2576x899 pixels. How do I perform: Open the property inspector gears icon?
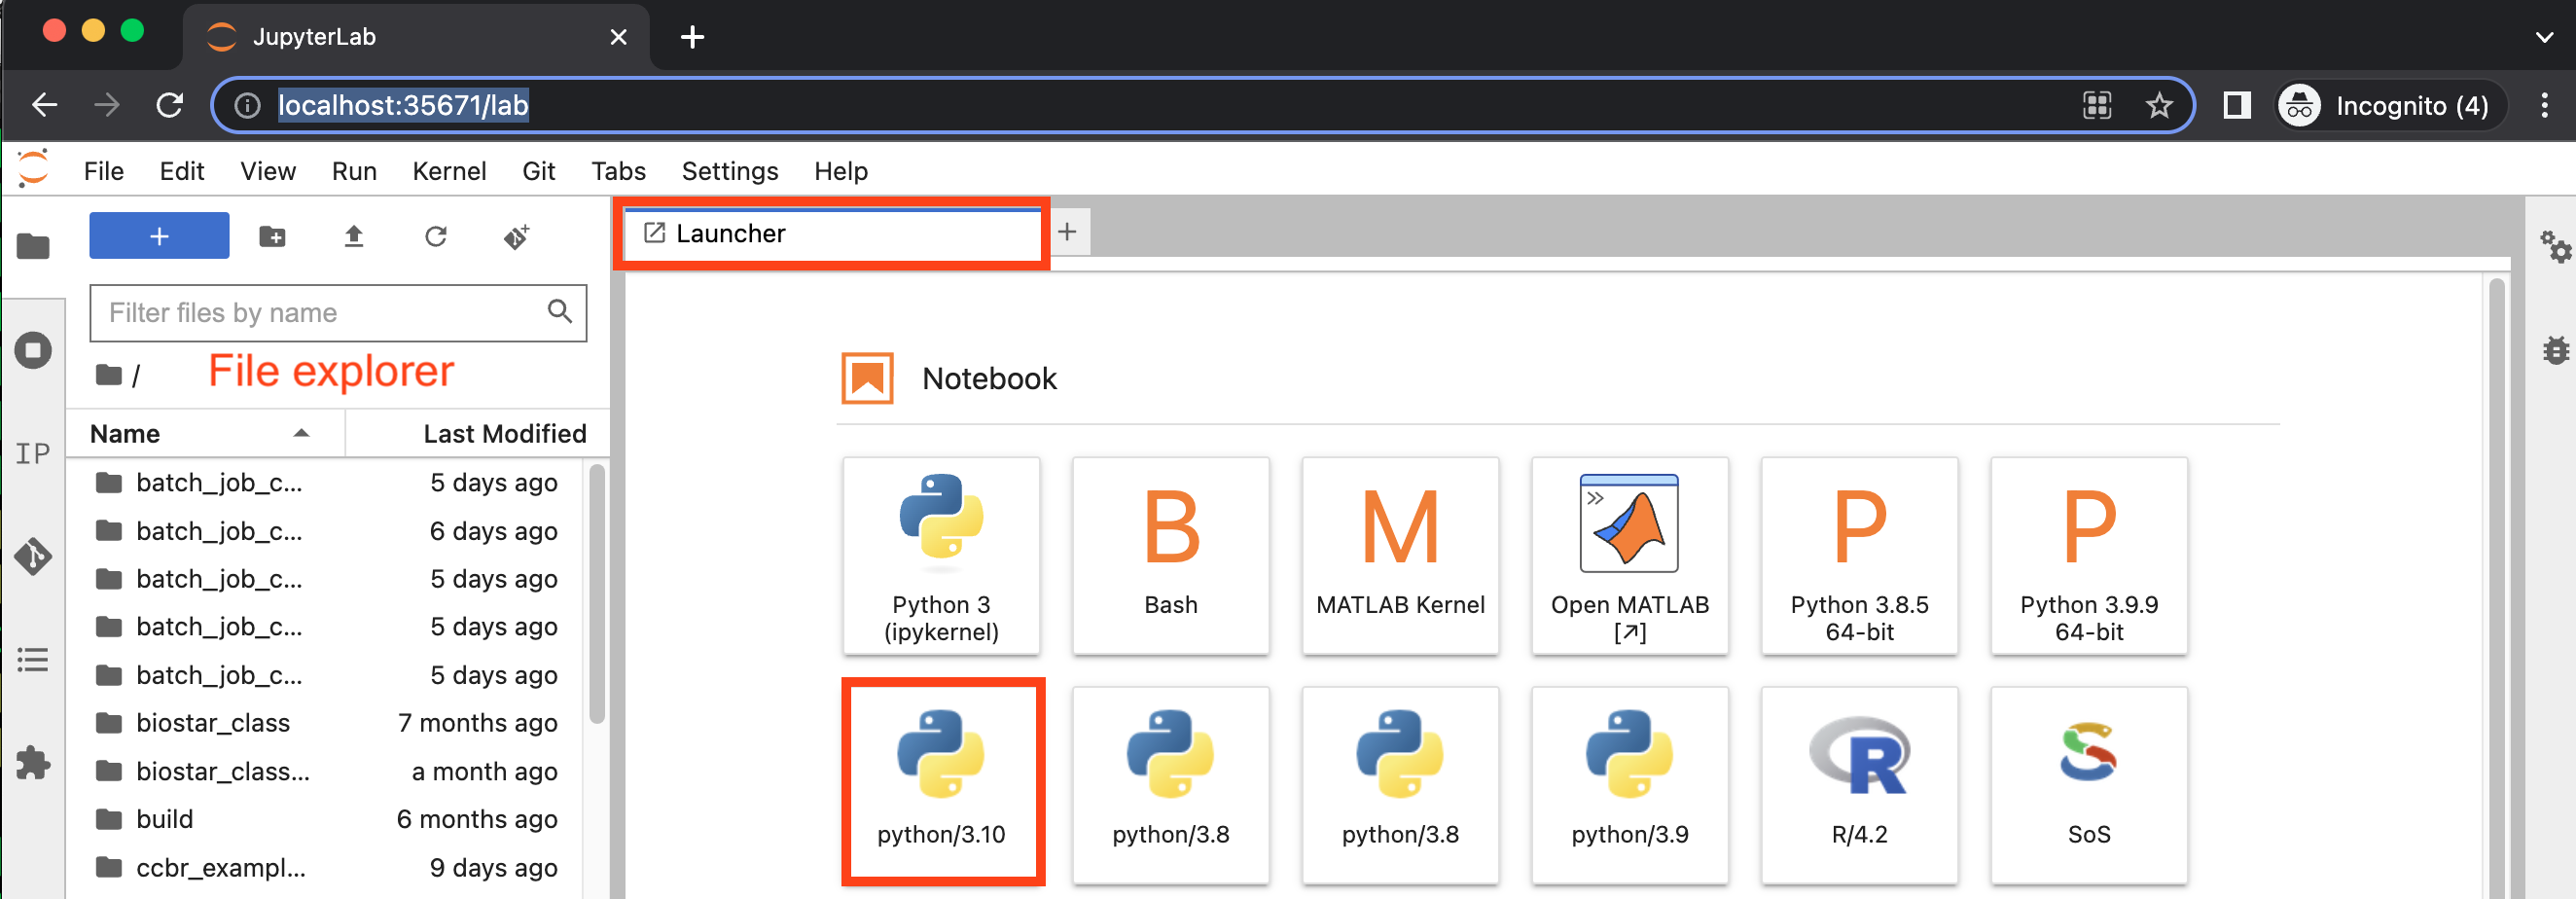2555,246
